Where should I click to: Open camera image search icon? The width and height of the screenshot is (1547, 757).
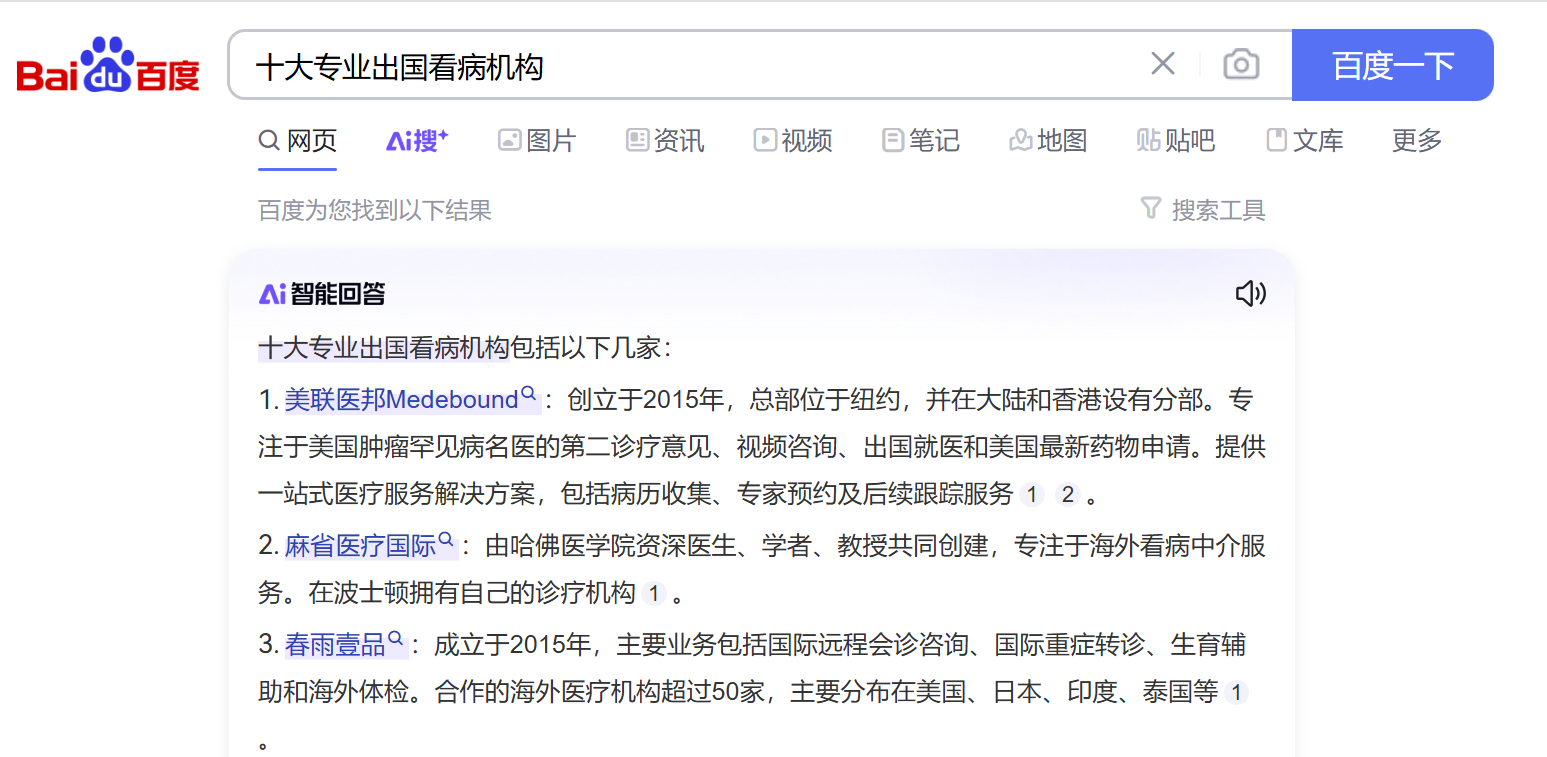click(1241, 65)
